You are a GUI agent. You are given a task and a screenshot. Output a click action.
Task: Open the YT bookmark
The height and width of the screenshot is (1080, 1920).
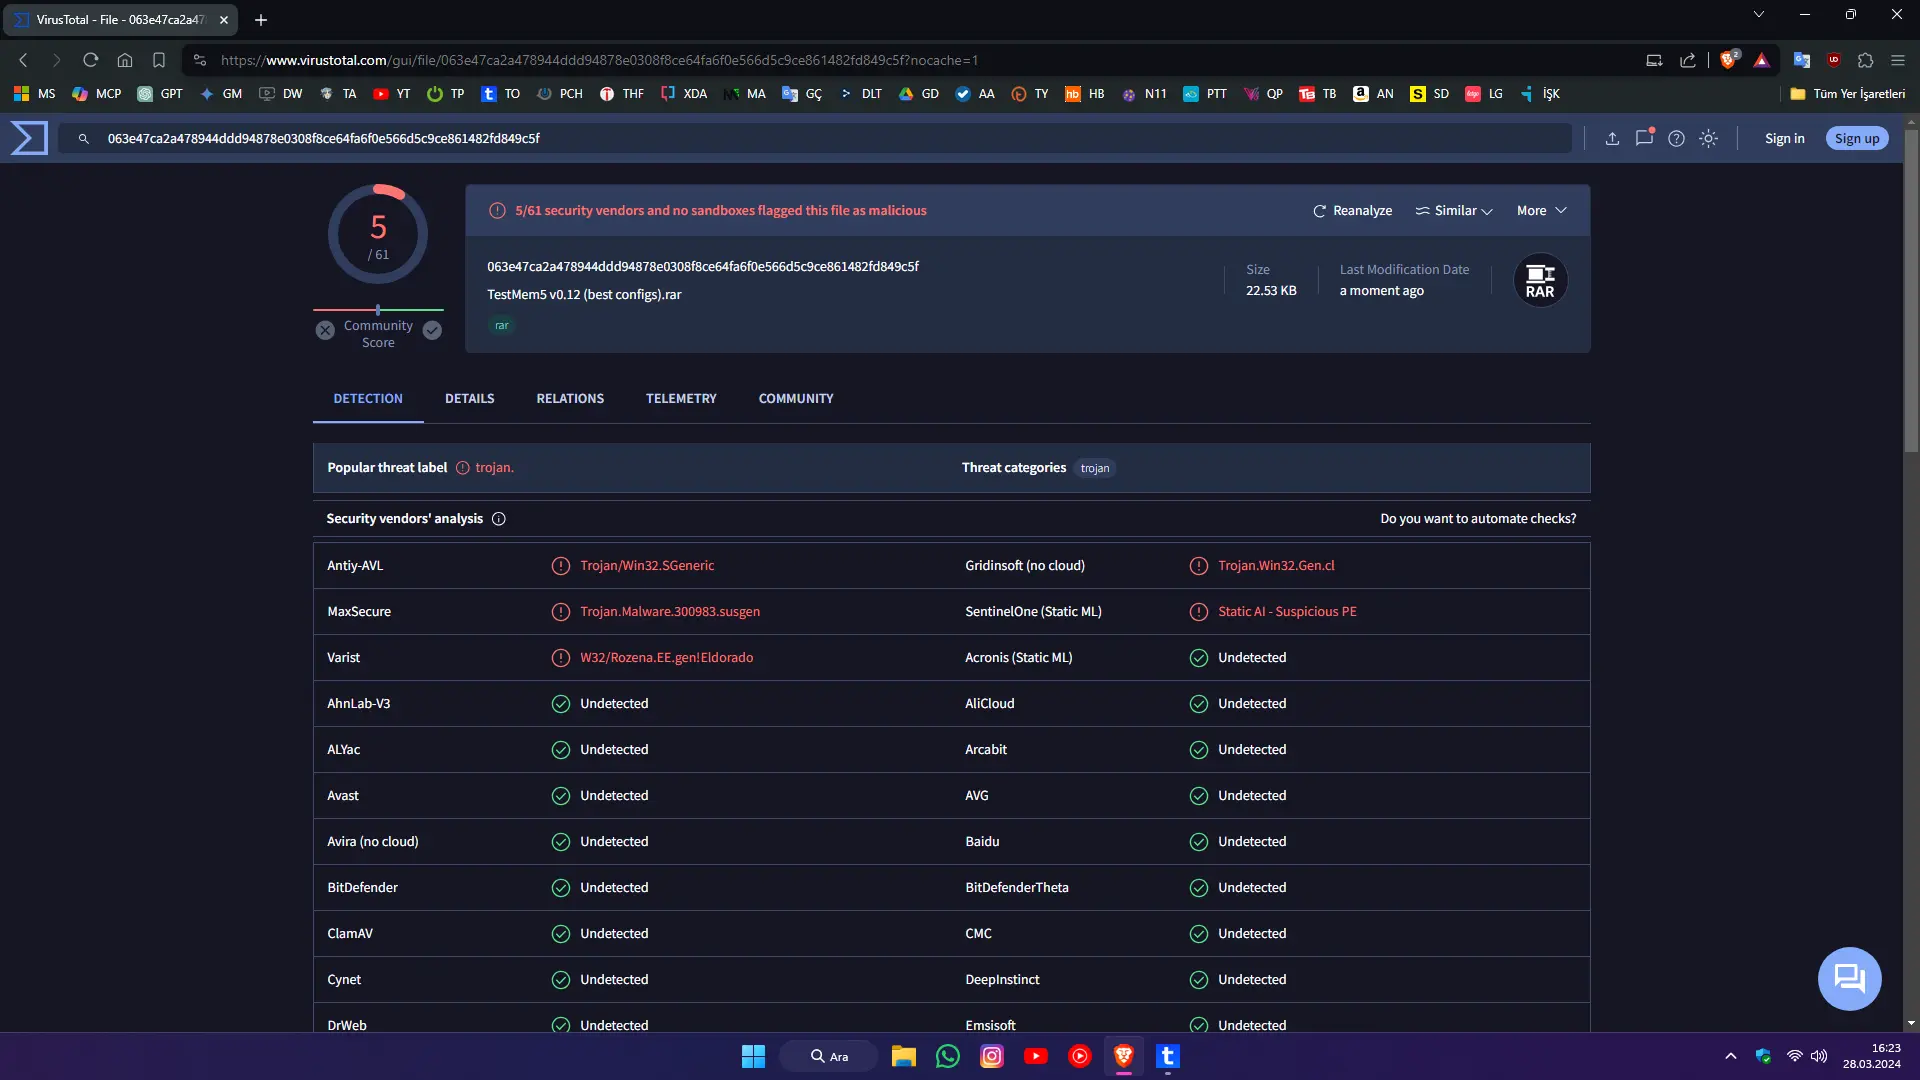392,94
